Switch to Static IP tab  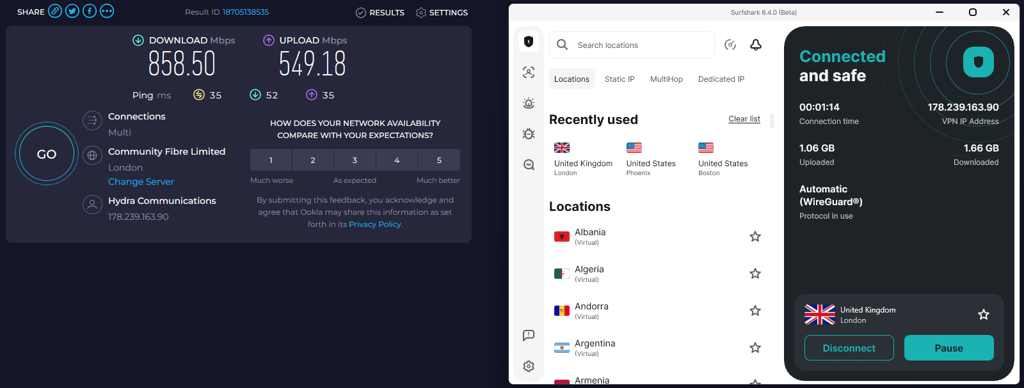coord(620,79)
